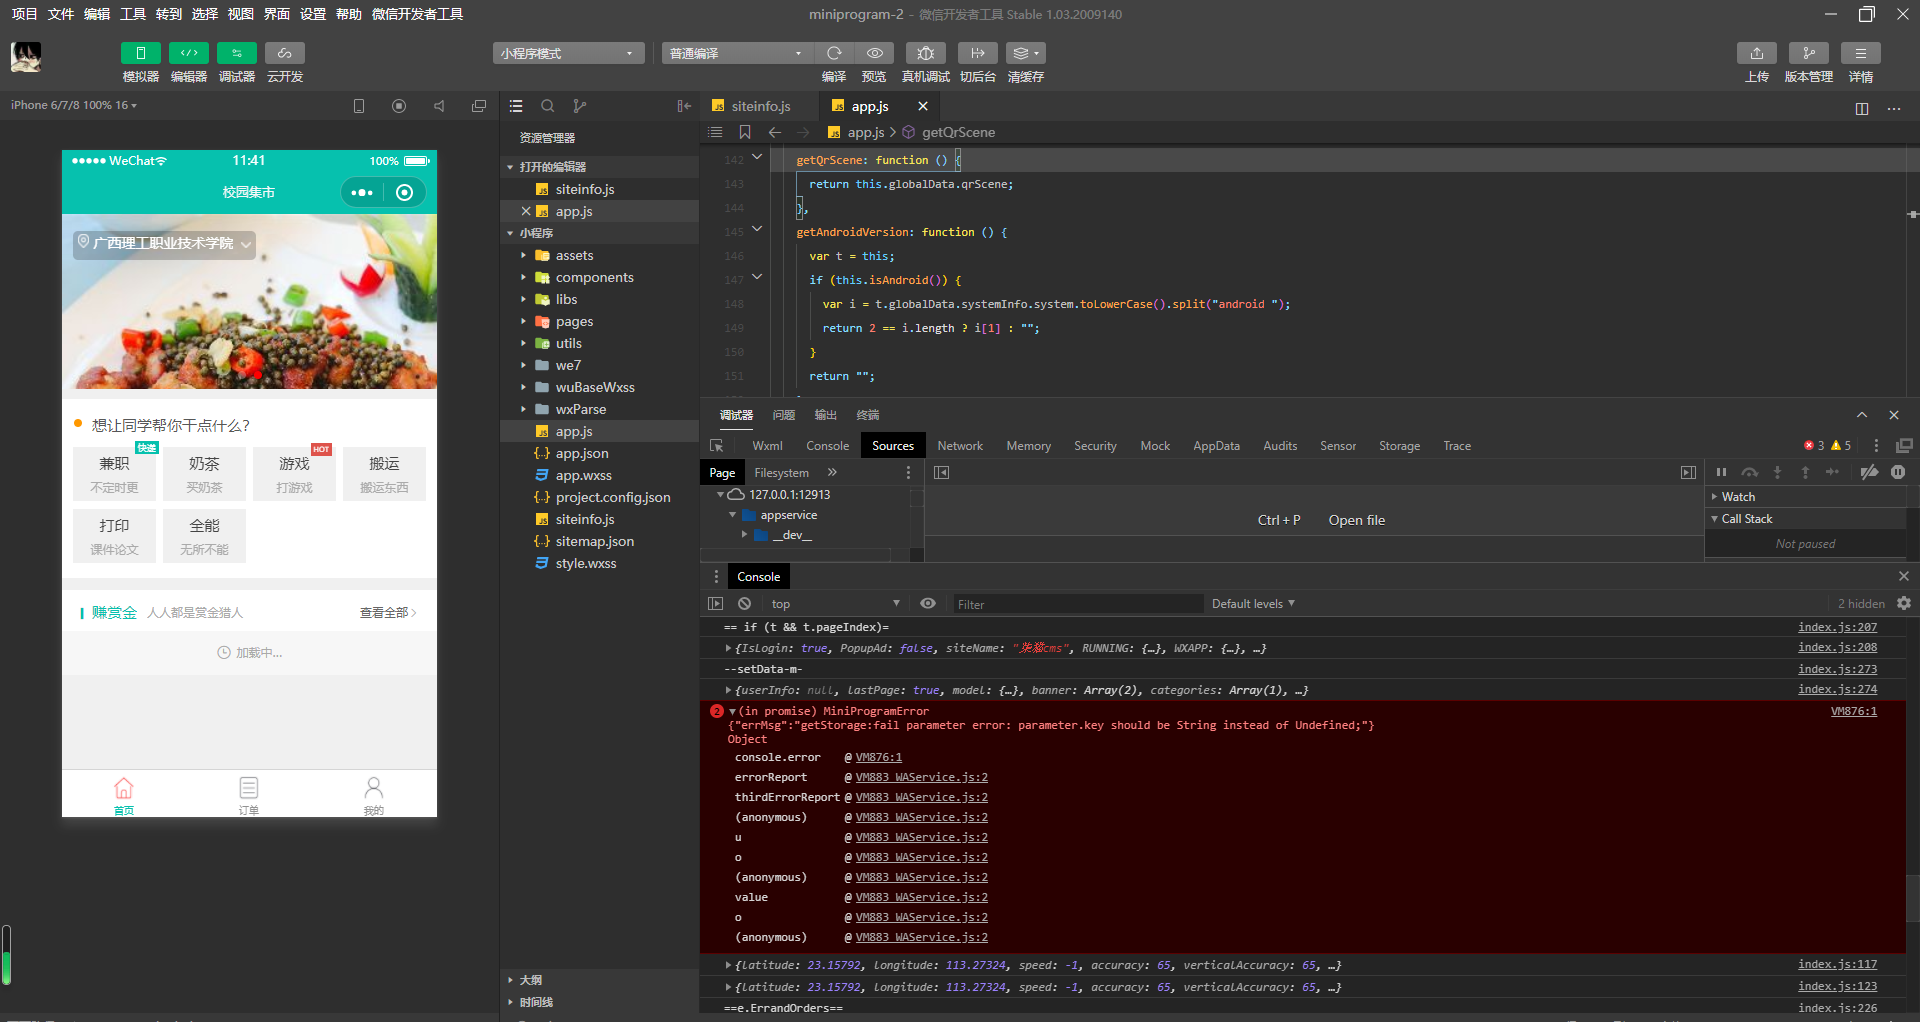Toggle the 模拟器 simulator panel button

pos(141,53)
